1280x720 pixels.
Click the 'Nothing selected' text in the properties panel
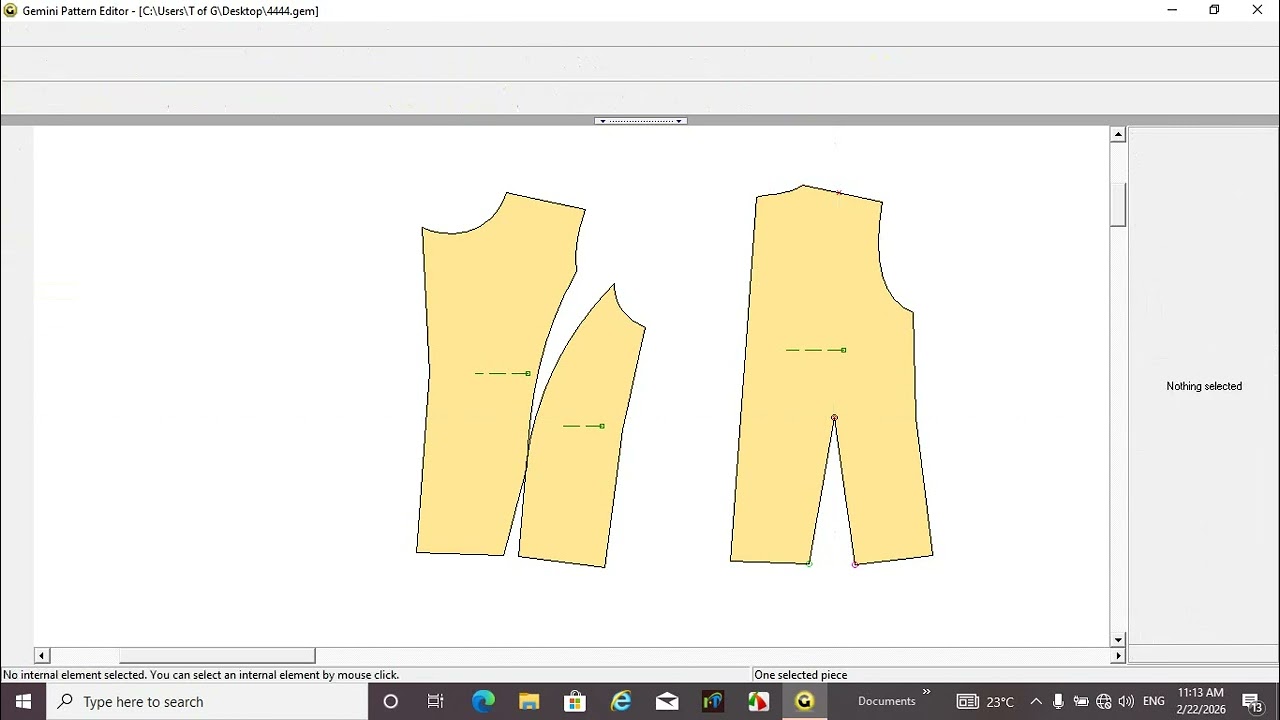click(x=1204, y=386)
